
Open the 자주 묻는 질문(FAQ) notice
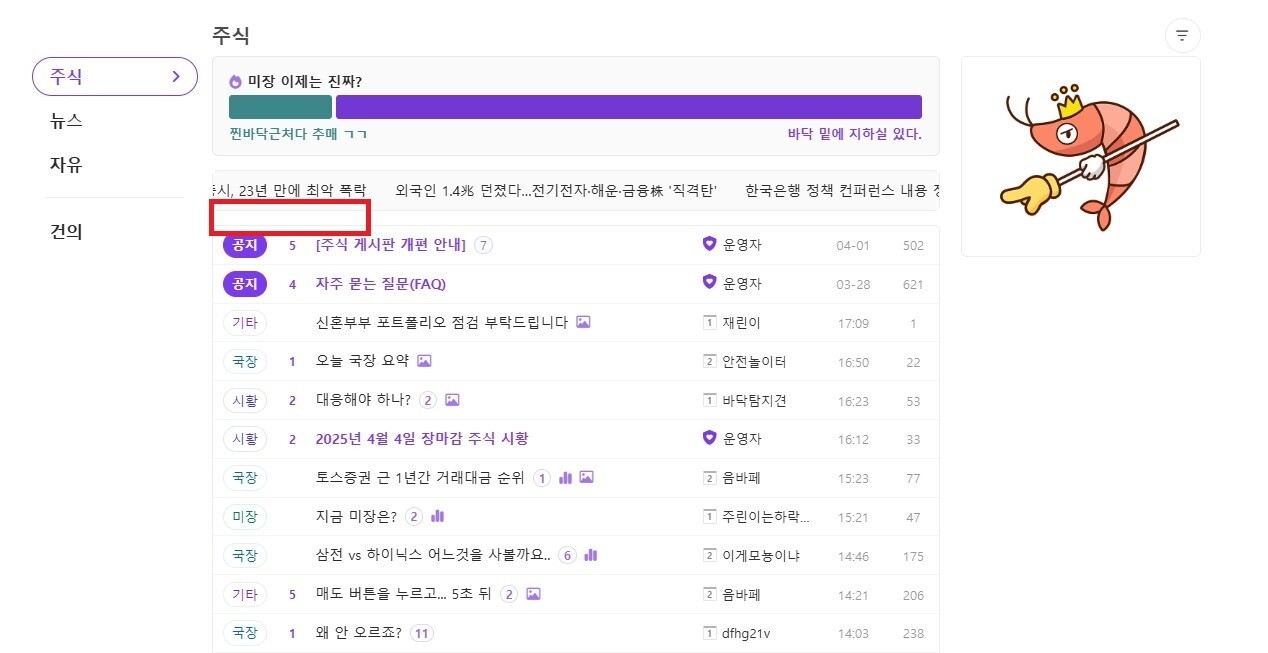coord(381,283)
